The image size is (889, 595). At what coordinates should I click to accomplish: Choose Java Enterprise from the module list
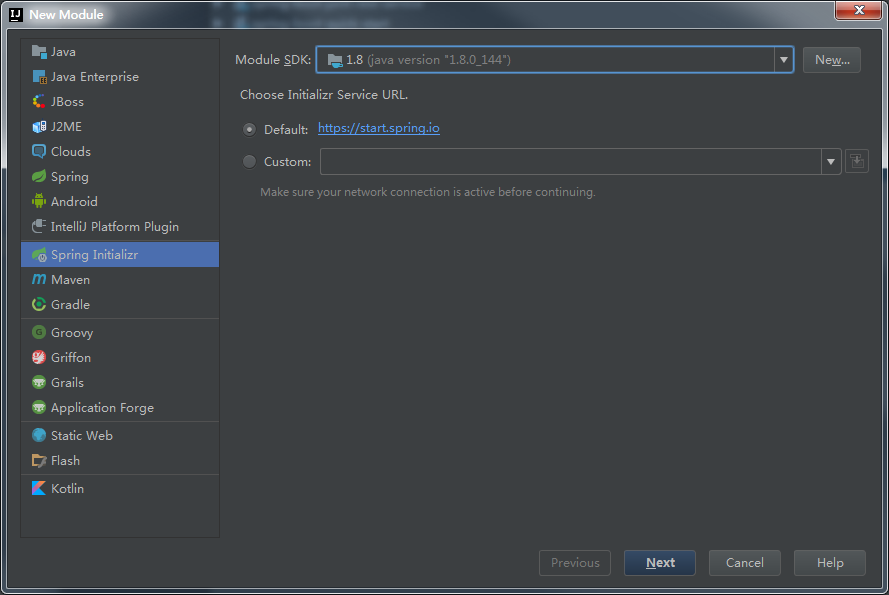pos(94,77)
